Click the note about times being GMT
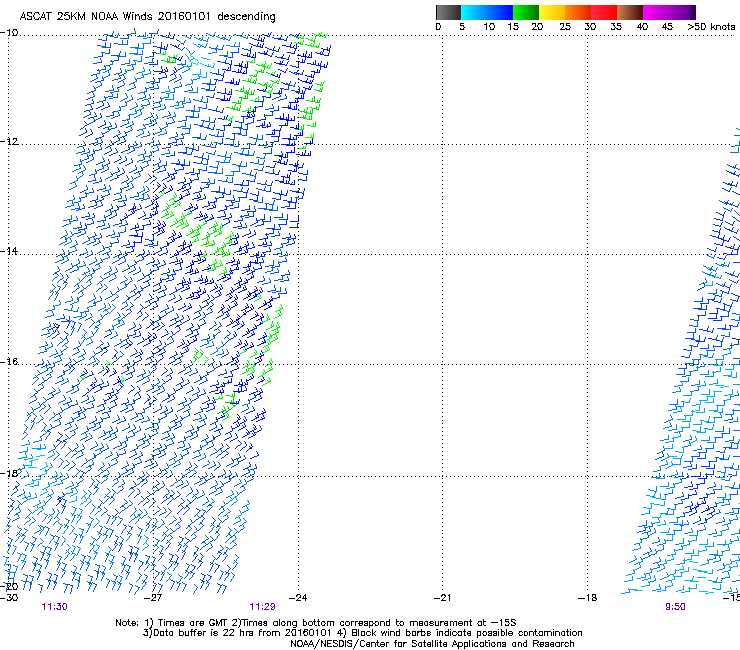Image resolution: width=740 pixels, height=650 pixels. (316, 623)
